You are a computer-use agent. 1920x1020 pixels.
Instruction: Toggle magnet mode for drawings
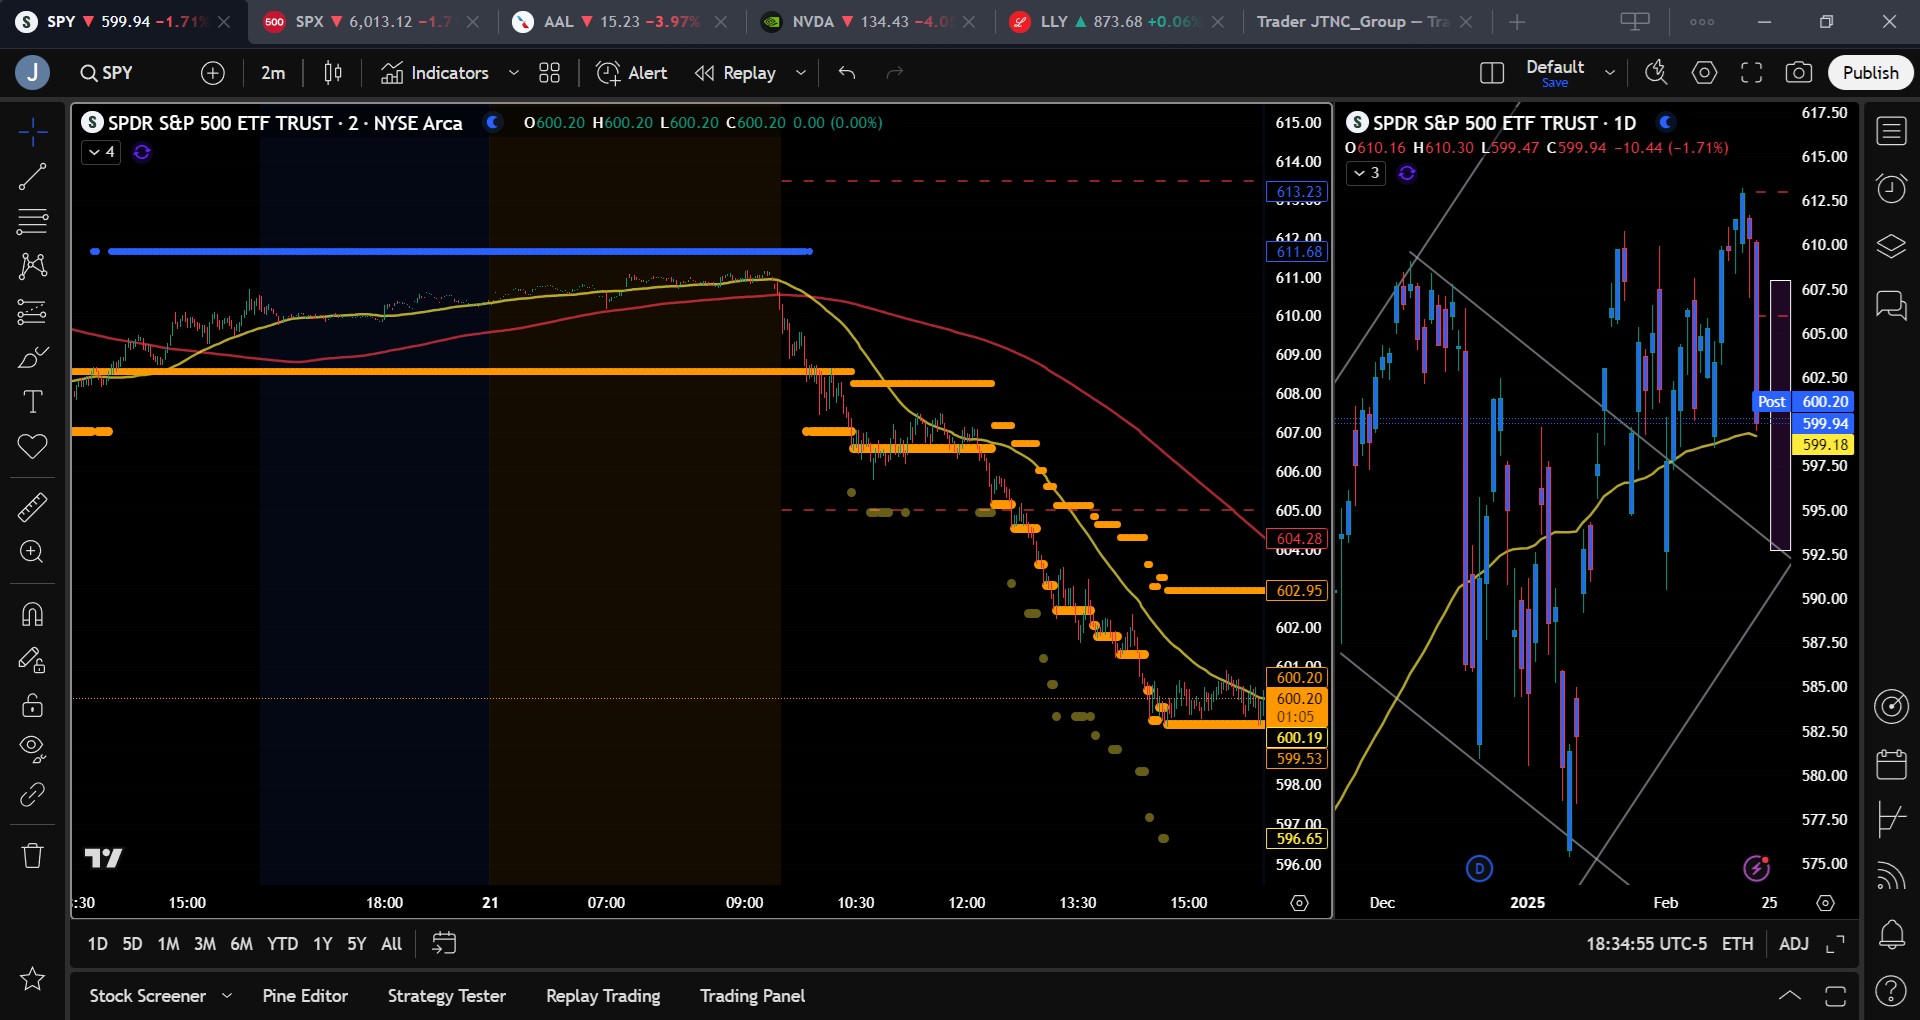[32, 614]
